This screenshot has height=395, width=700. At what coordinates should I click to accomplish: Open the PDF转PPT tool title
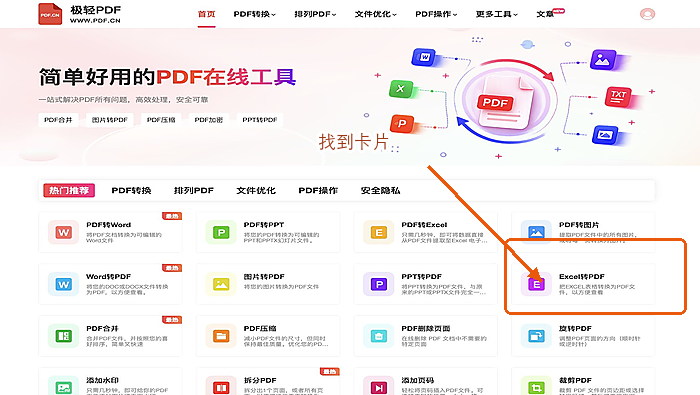point(264,225)
